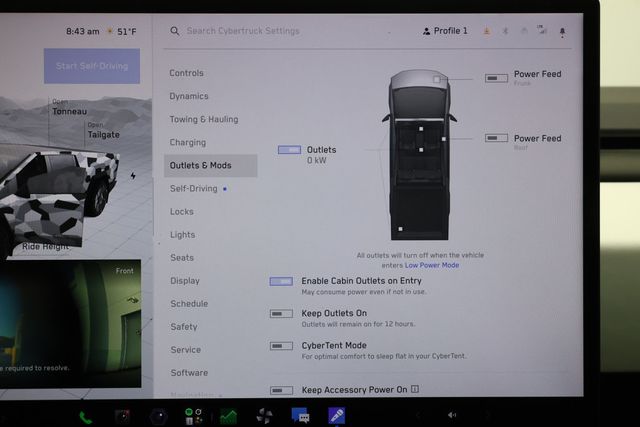Screen dimensions: 640x427
Task: Toggle the CyberTent Mode switch
Action: [281, 346]
